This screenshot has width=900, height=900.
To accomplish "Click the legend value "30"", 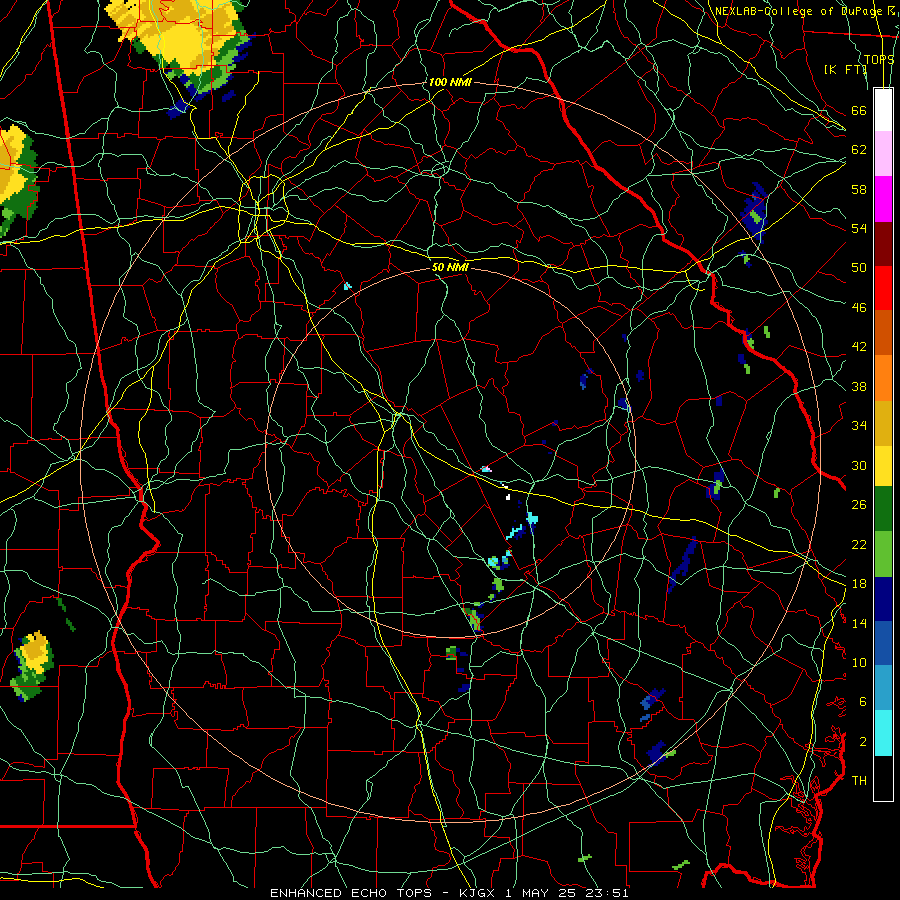I will click(859, 465).
